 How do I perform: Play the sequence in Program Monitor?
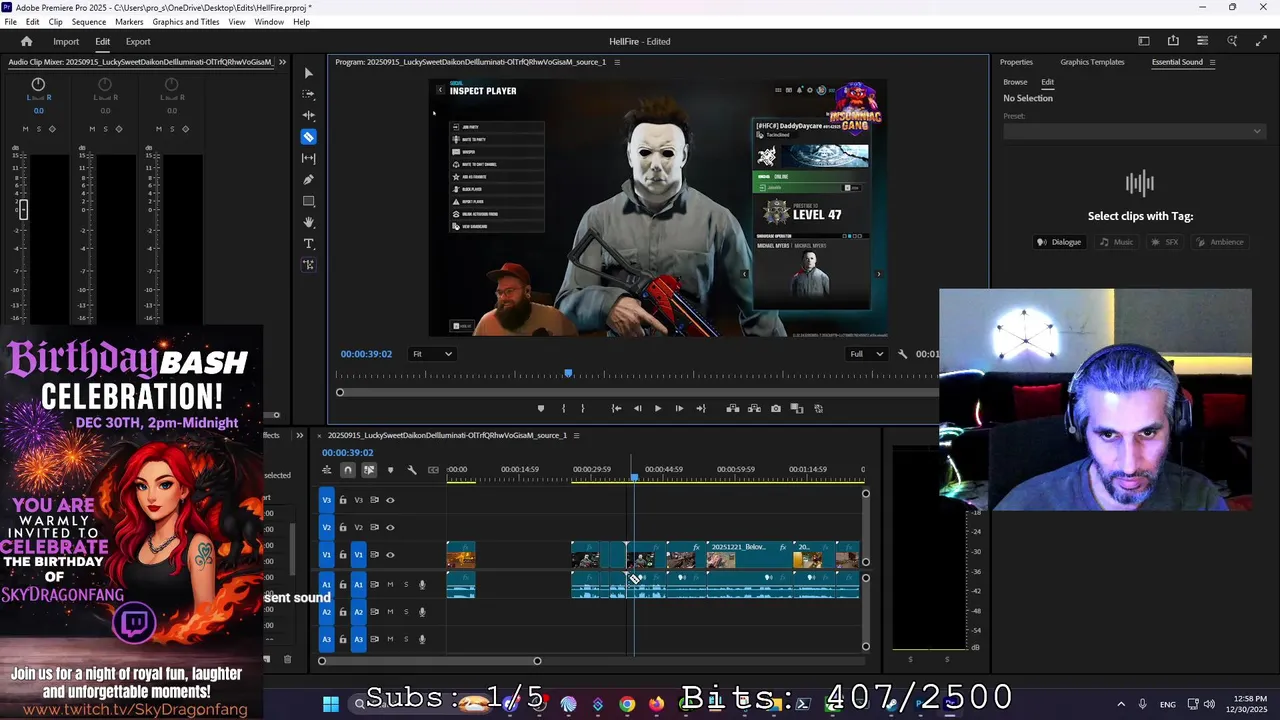tap(657, 408)
